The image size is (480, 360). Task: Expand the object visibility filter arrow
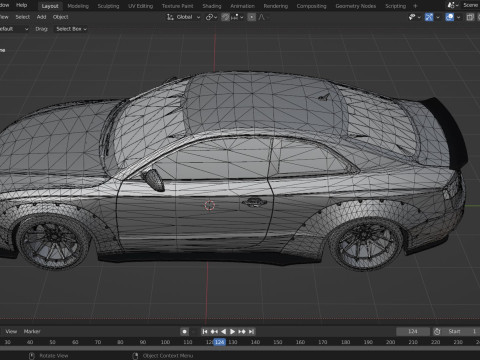tap(419, 17)
